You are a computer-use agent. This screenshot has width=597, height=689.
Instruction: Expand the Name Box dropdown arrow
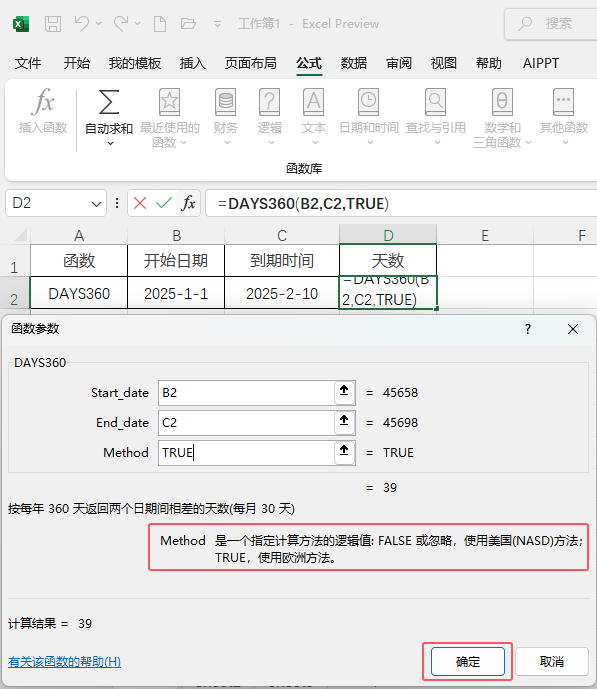(x=96, y=204)
